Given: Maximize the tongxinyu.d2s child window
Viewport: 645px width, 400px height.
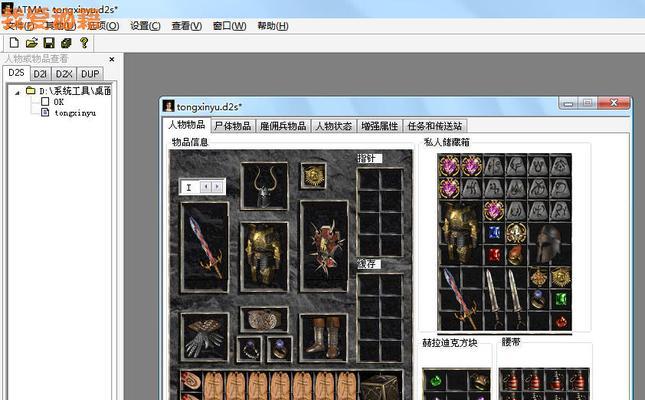Looking at the screenshot, I should [587, 103].
